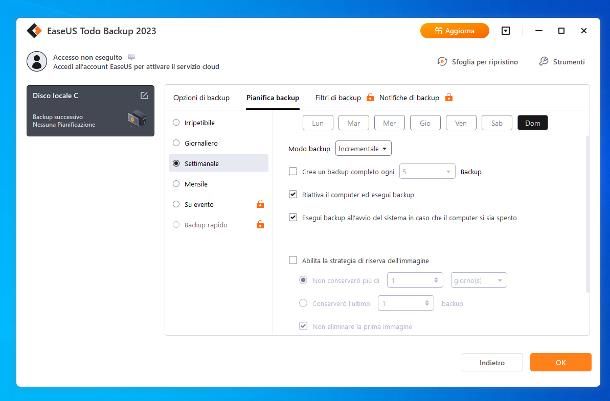Deselect the Dom day button

coord(533,123)
